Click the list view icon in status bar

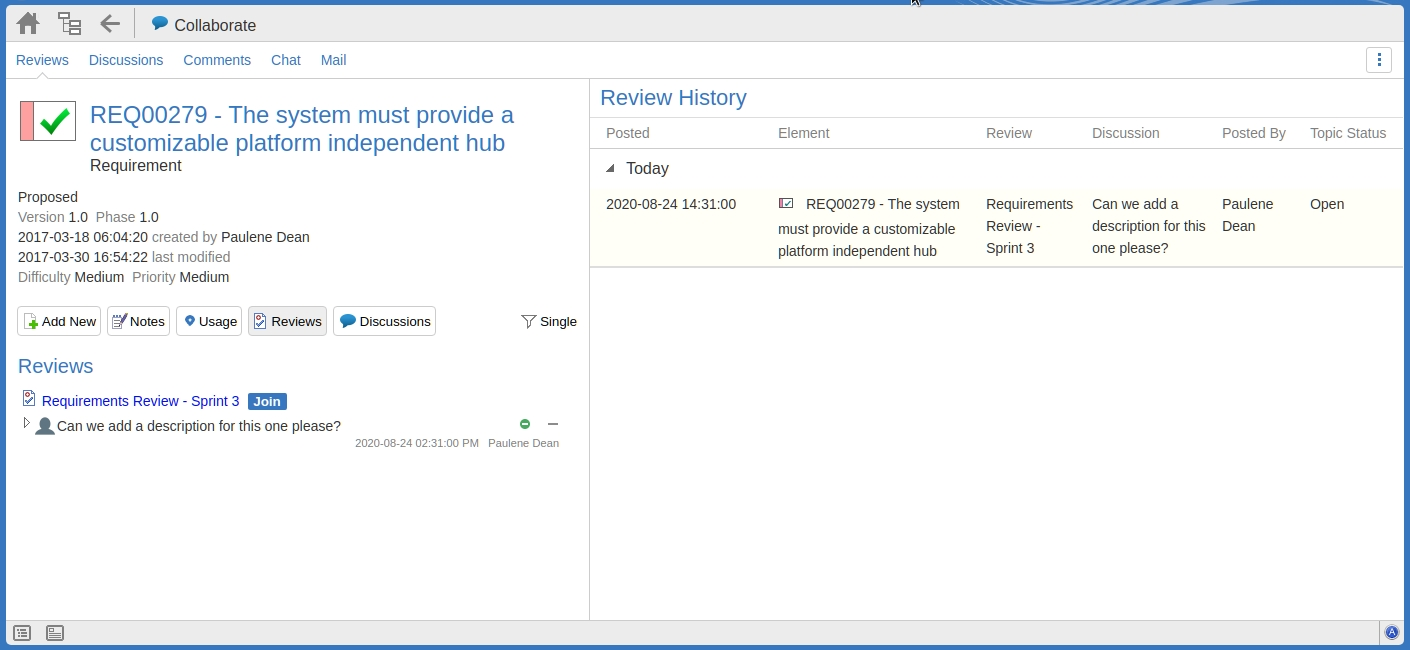[x=22, y=633]
